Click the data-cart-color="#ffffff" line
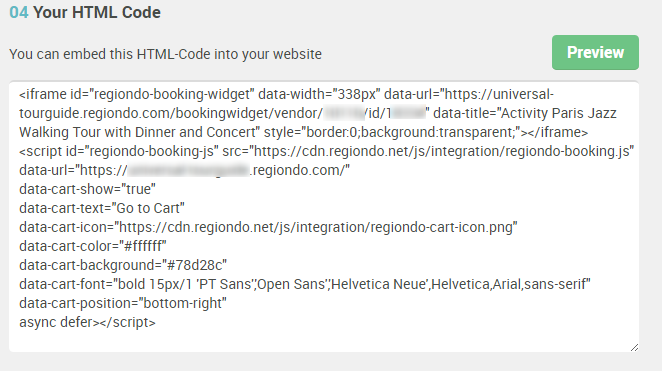Viewport: 662px width, 371px height. (x=93, y=246)
